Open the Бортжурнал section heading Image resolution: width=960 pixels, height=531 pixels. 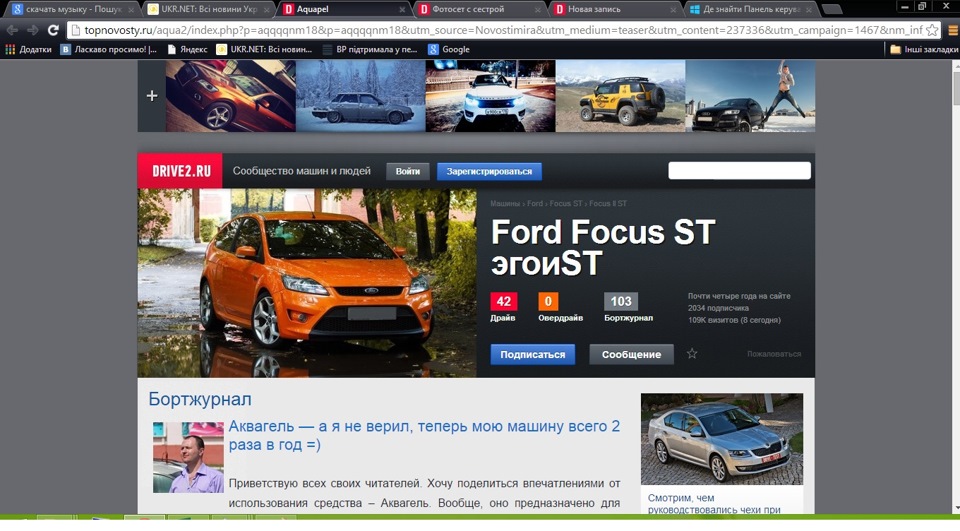pyautogui.click(x=200, y=399)
